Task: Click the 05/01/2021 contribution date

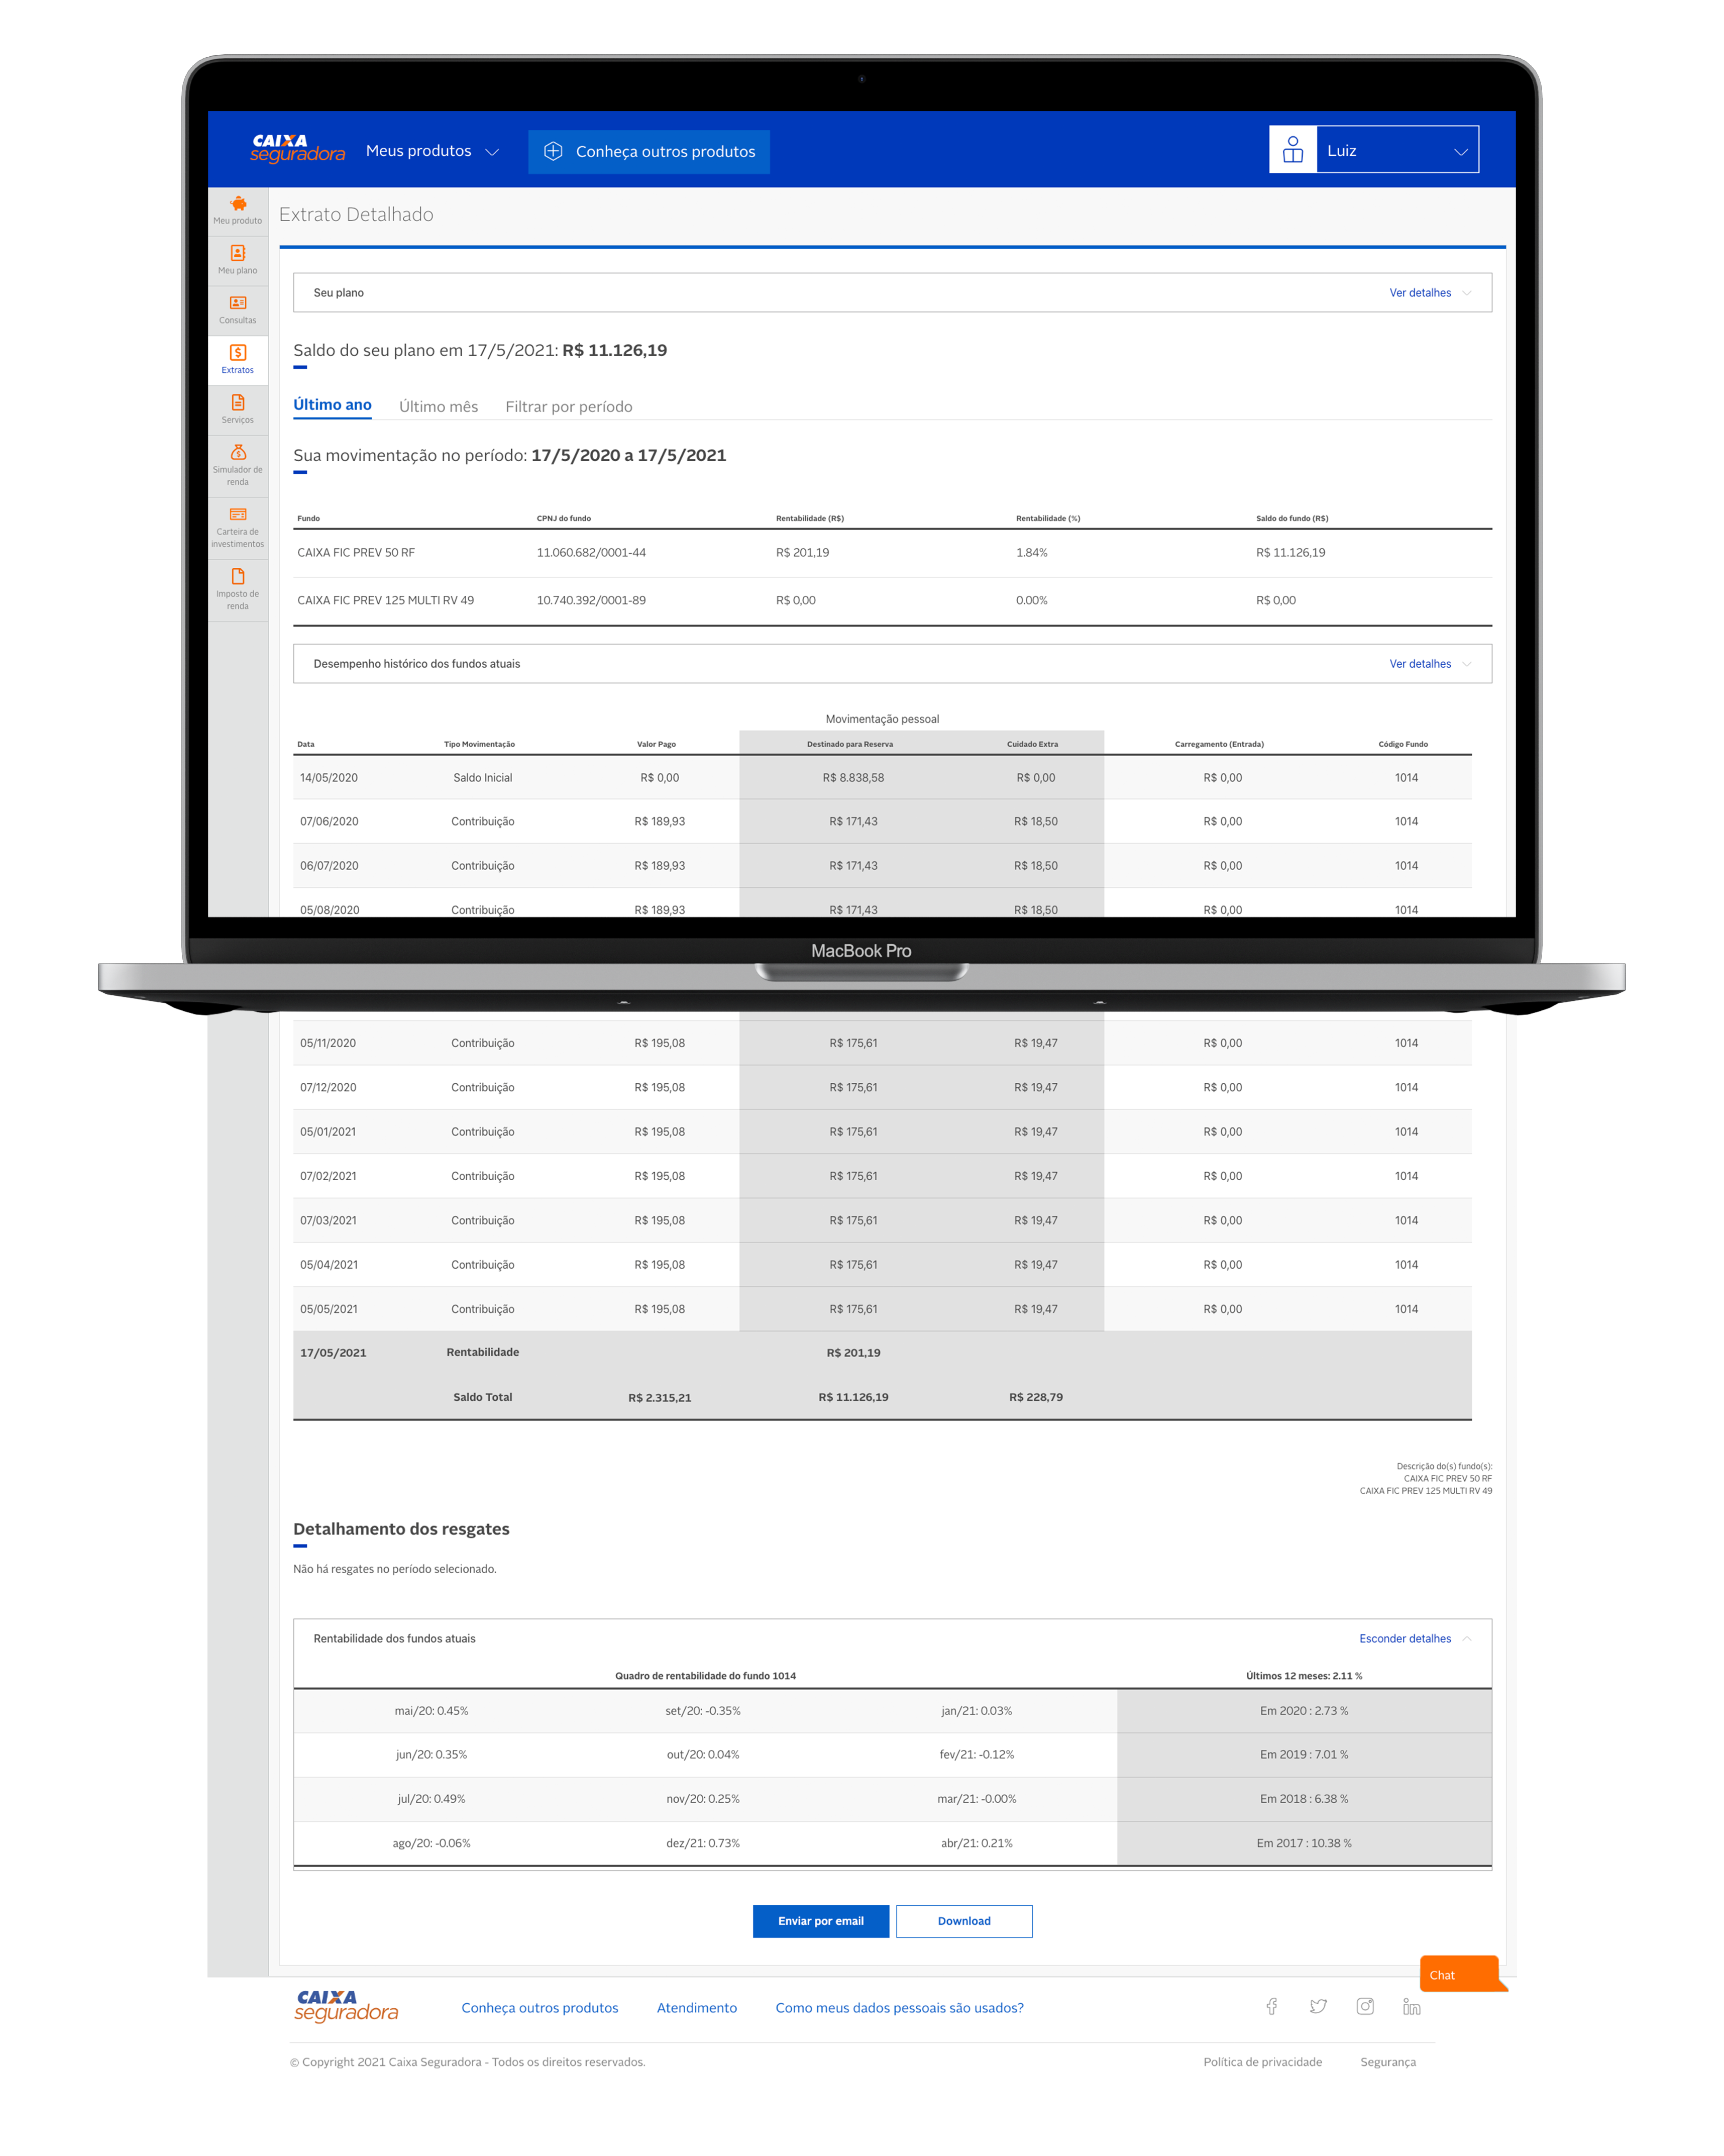Action: pyautogui.click(x=328, y=1132)
